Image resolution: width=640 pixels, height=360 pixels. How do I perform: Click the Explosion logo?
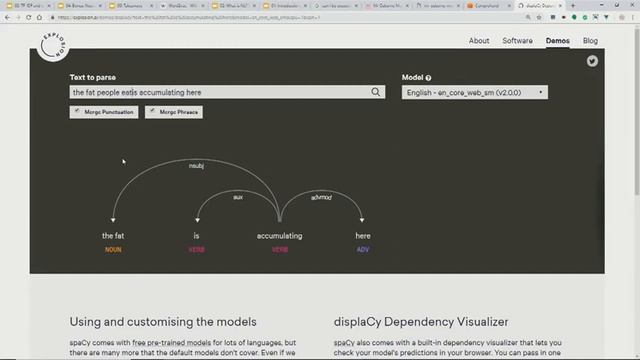click(53, 46)
